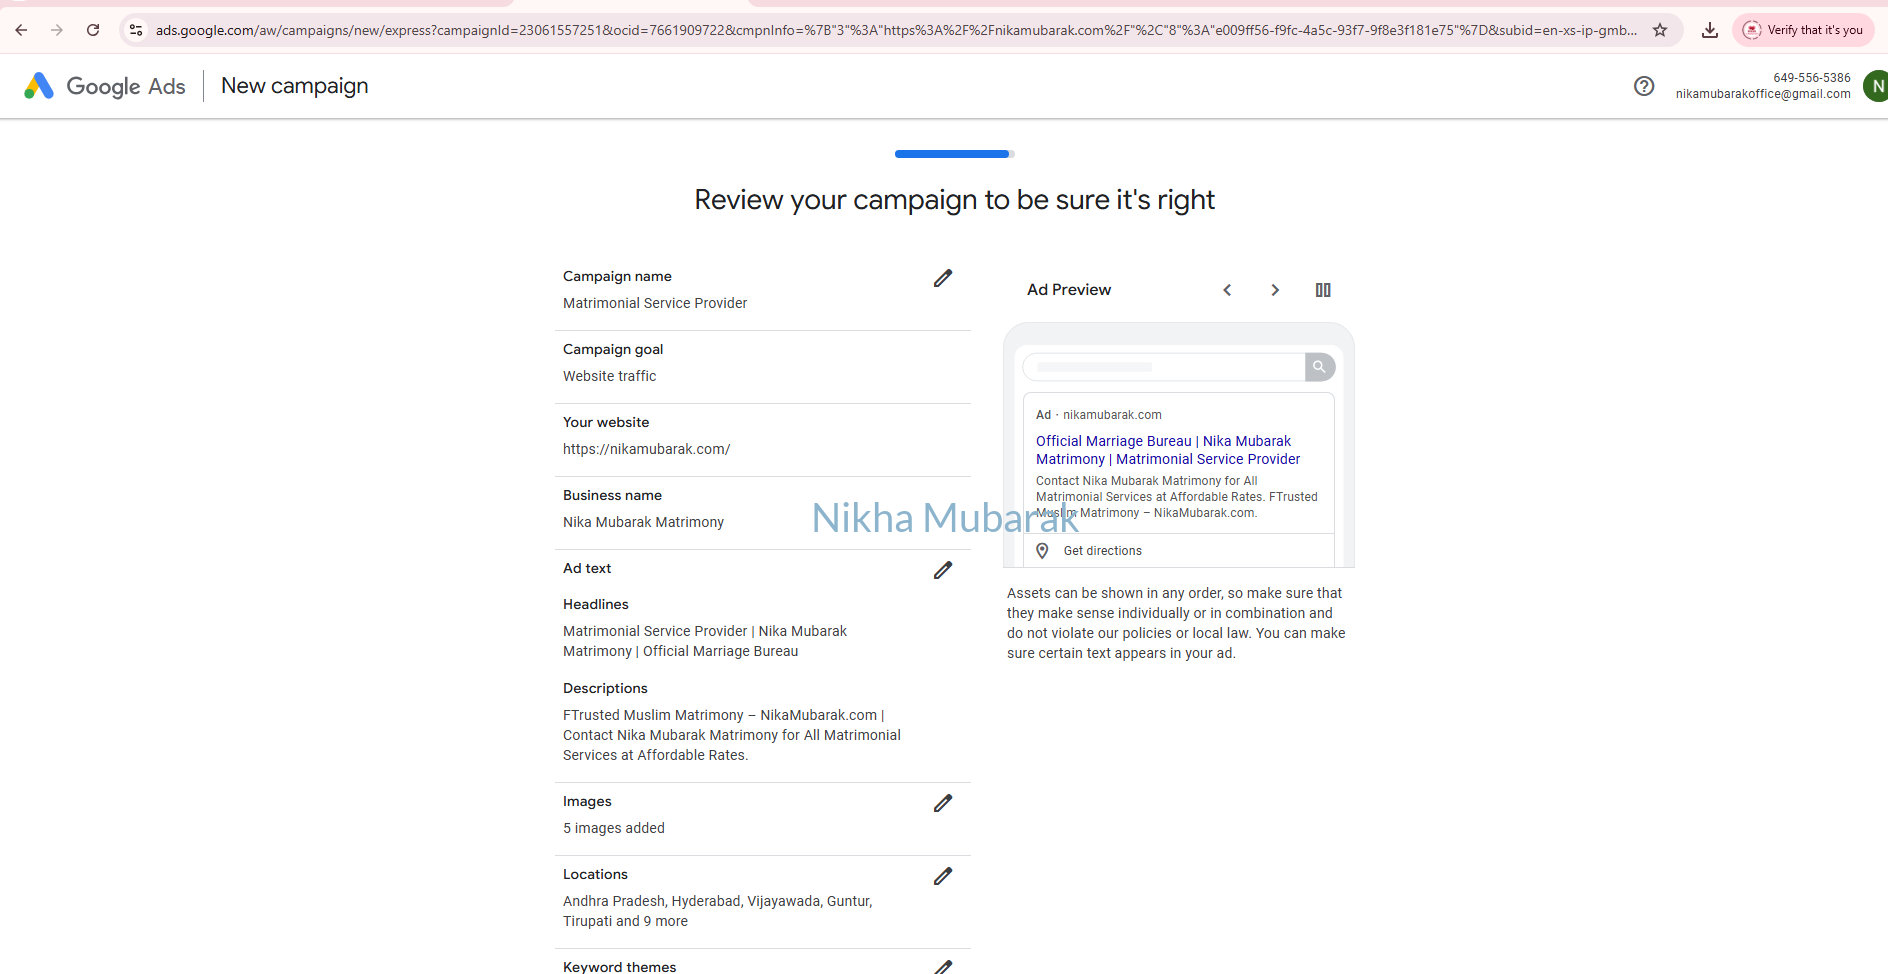Screen dimensions: 1888x974
Task: Show previous ad preview
Action: (x=1227, y=290)
